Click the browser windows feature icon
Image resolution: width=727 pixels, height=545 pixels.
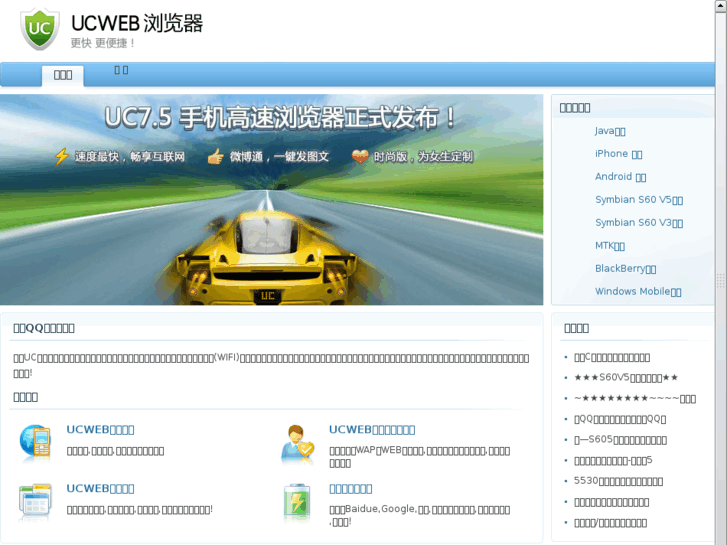(x=35, y=502)
